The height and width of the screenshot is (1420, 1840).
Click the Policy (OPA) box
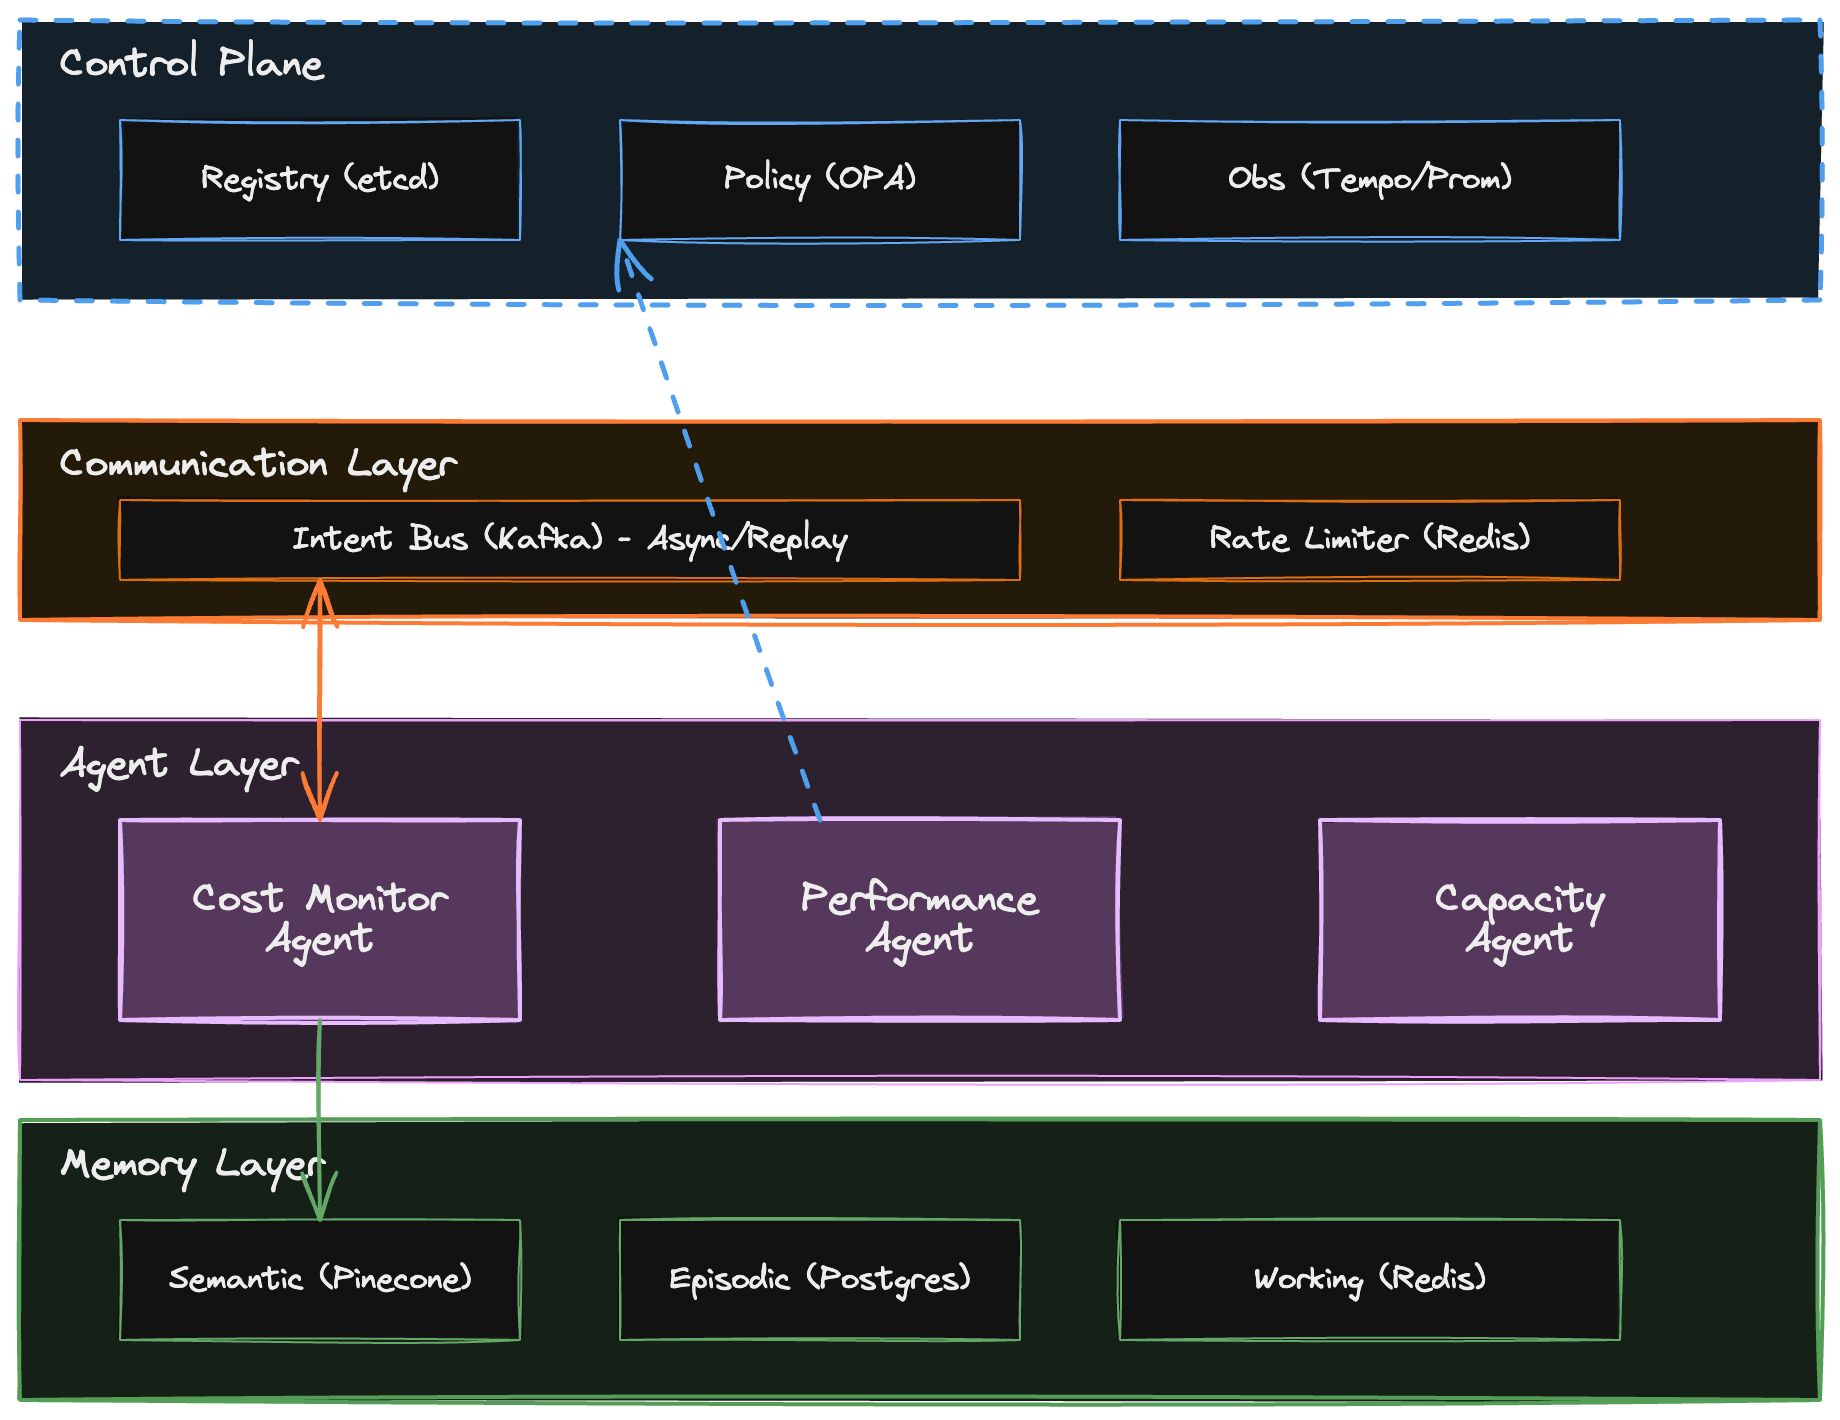point(820,180)
